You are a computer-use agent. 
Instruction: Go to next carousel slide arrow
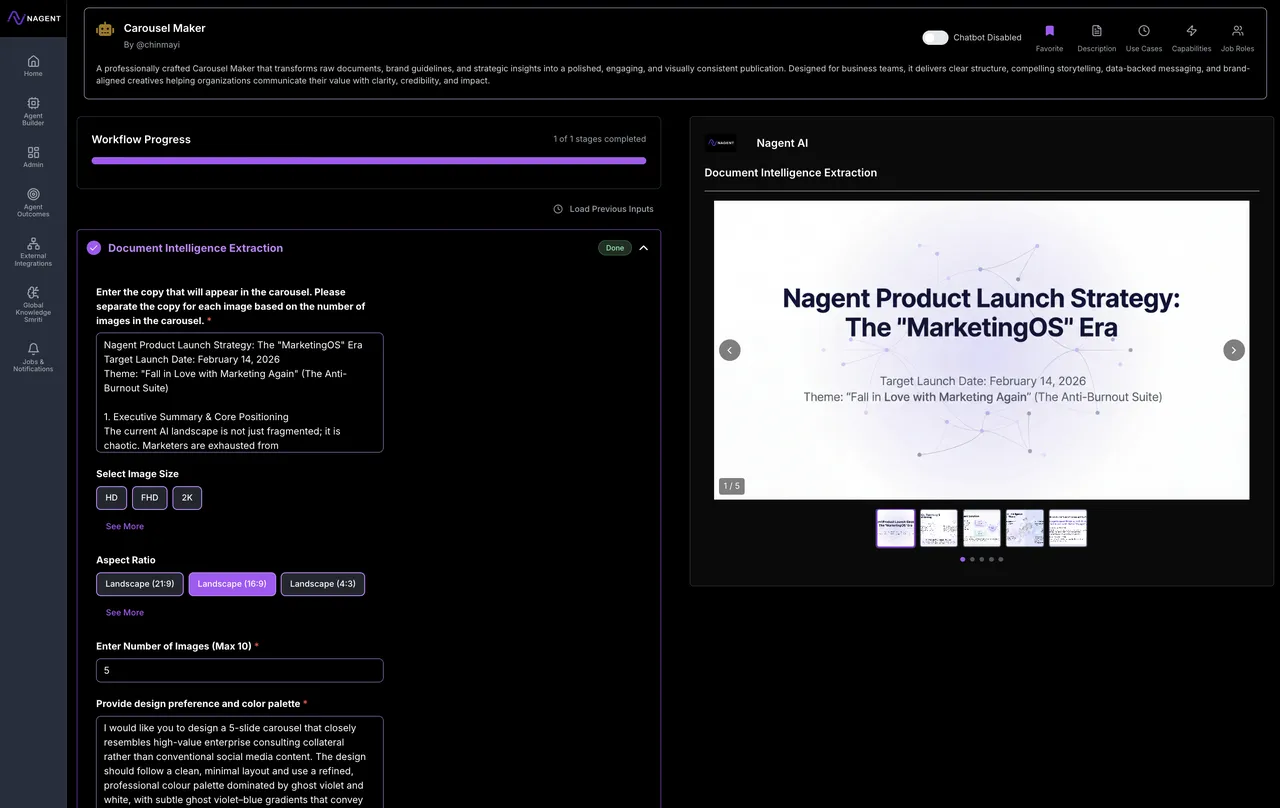1234,350
